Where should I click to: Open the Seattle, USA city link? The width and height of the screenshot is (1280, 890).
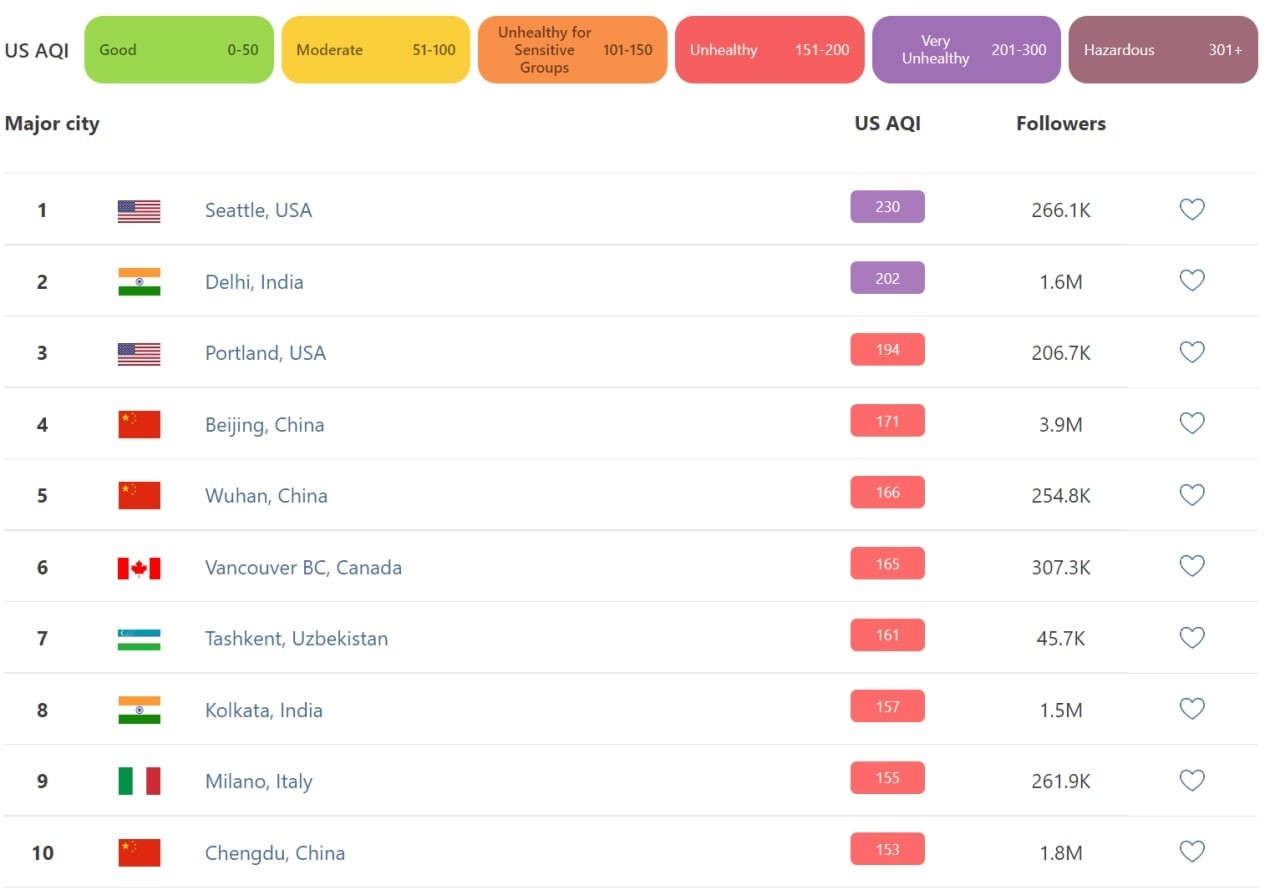(258, 210)
